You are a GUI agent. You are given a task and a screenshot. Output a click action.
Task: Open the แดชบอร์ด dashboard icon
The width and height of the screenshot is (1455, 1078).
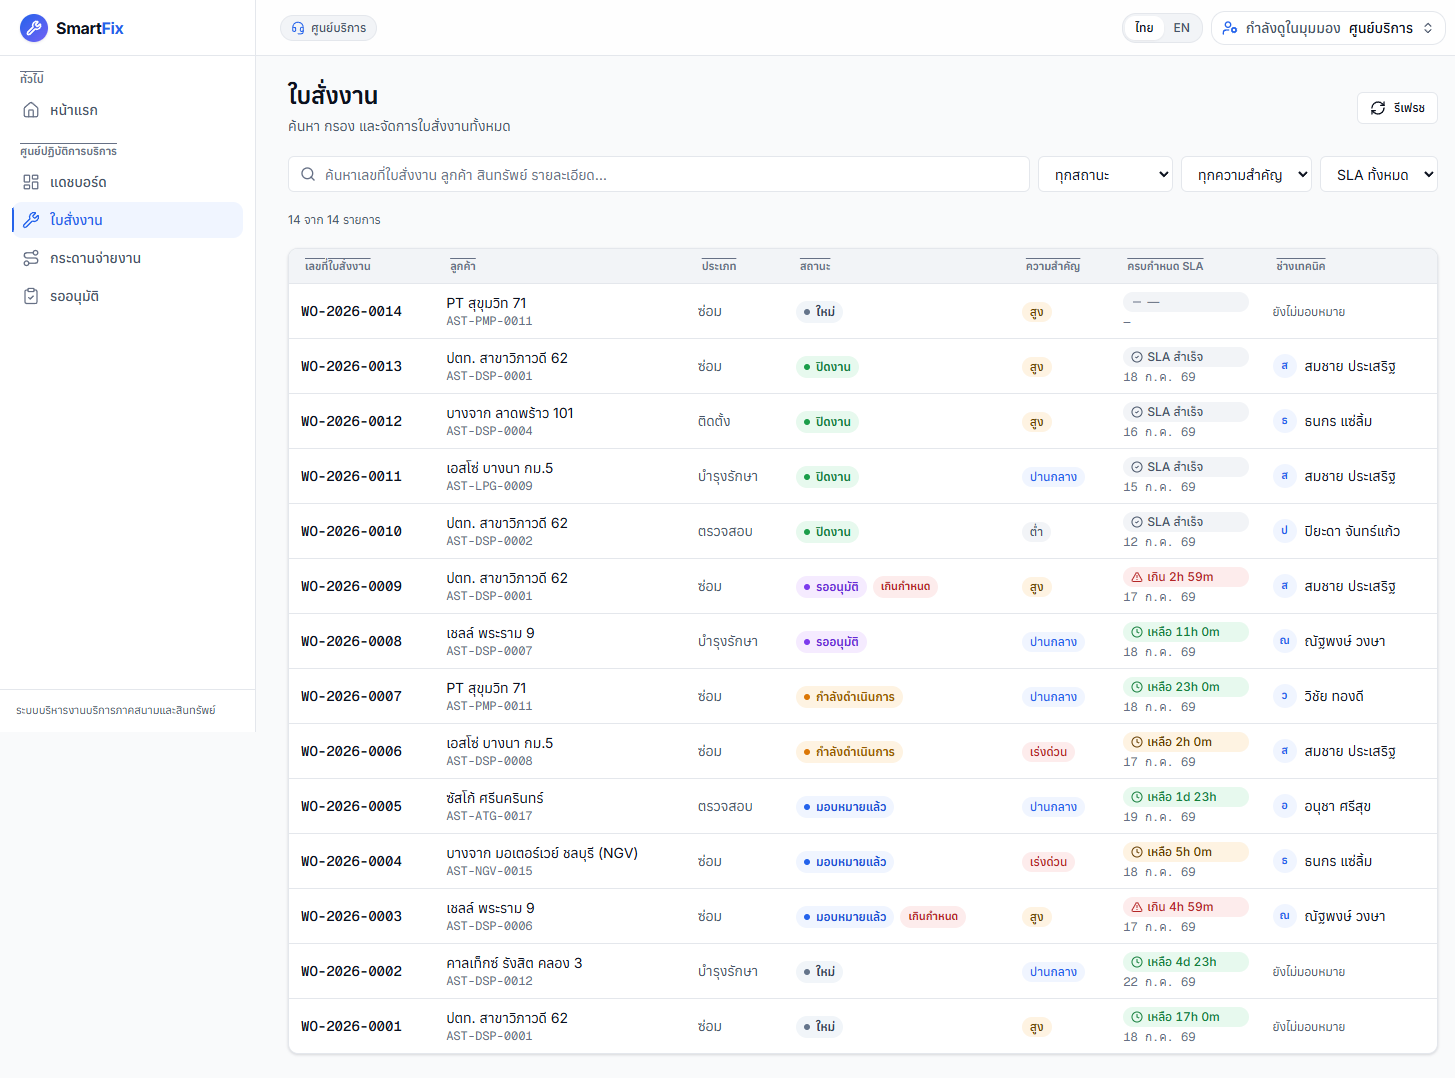tap(31, 182)
